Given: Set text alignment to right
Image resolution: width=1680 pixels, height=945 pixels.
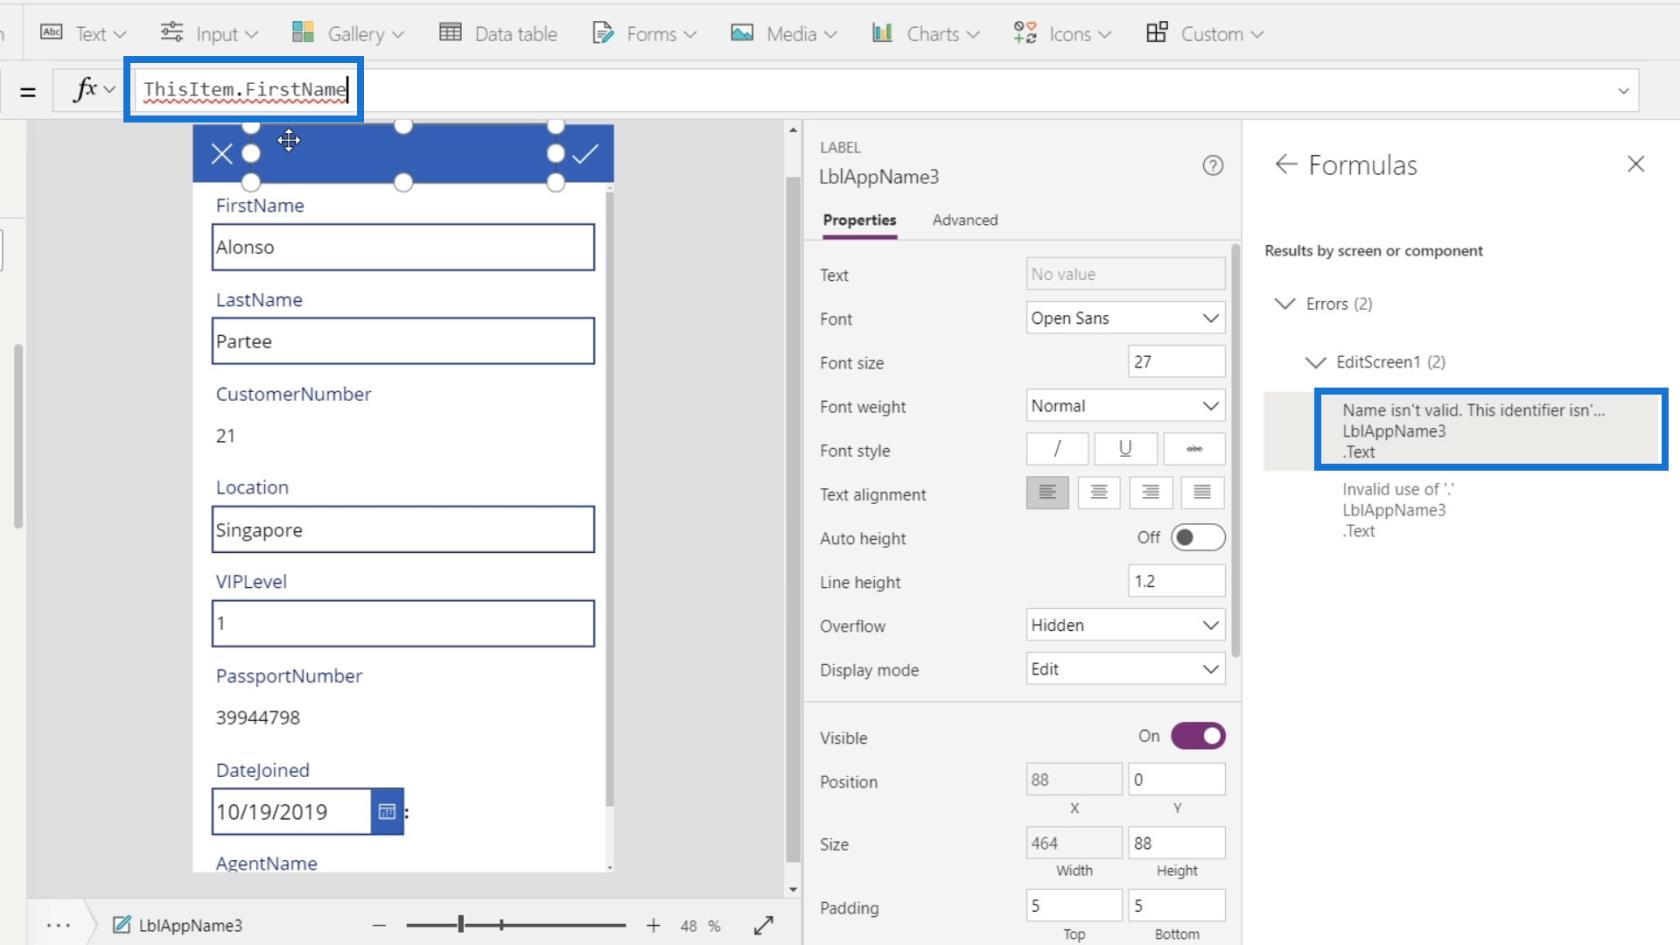Looking at the screenshot, I should tap(1151, 492).
